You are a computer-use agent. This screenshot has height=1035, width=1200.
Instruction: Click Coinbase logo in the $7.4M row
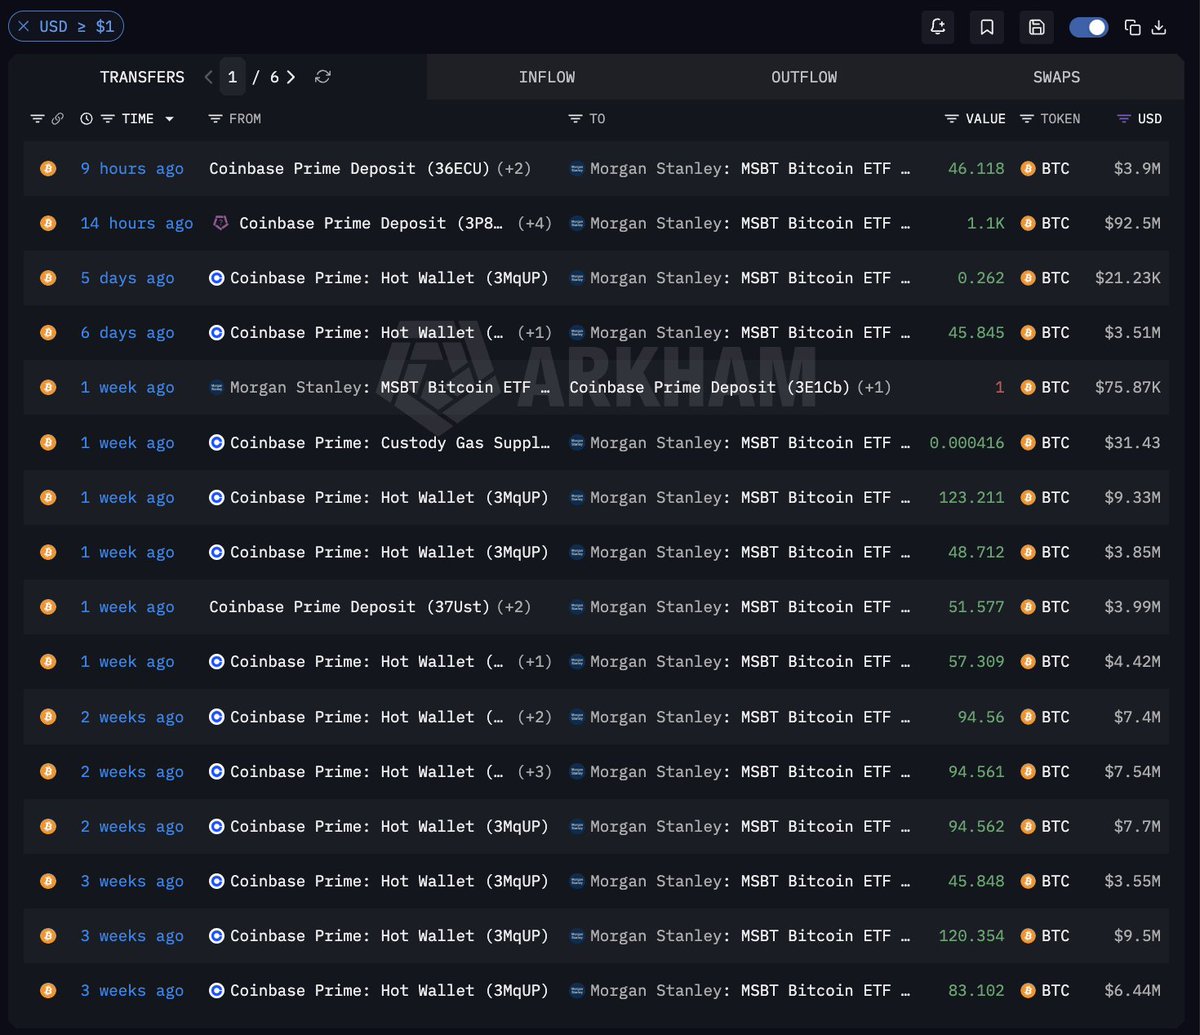click(217, 717)
